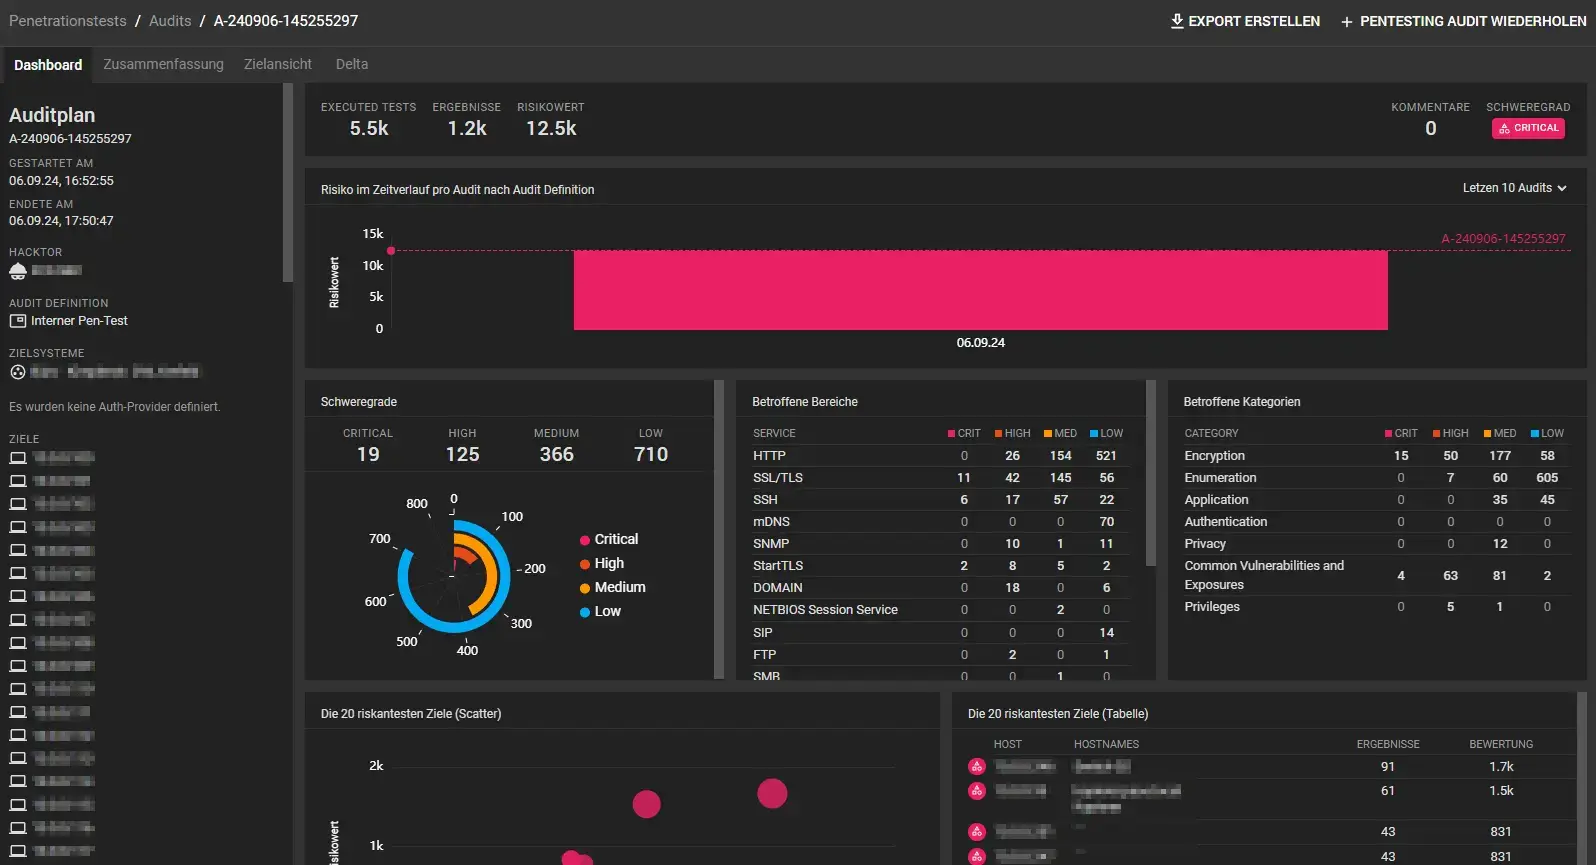Screen dimensions: 1596x865
Task: Click the second laptop icon in Ziele list
Action: 18,481
